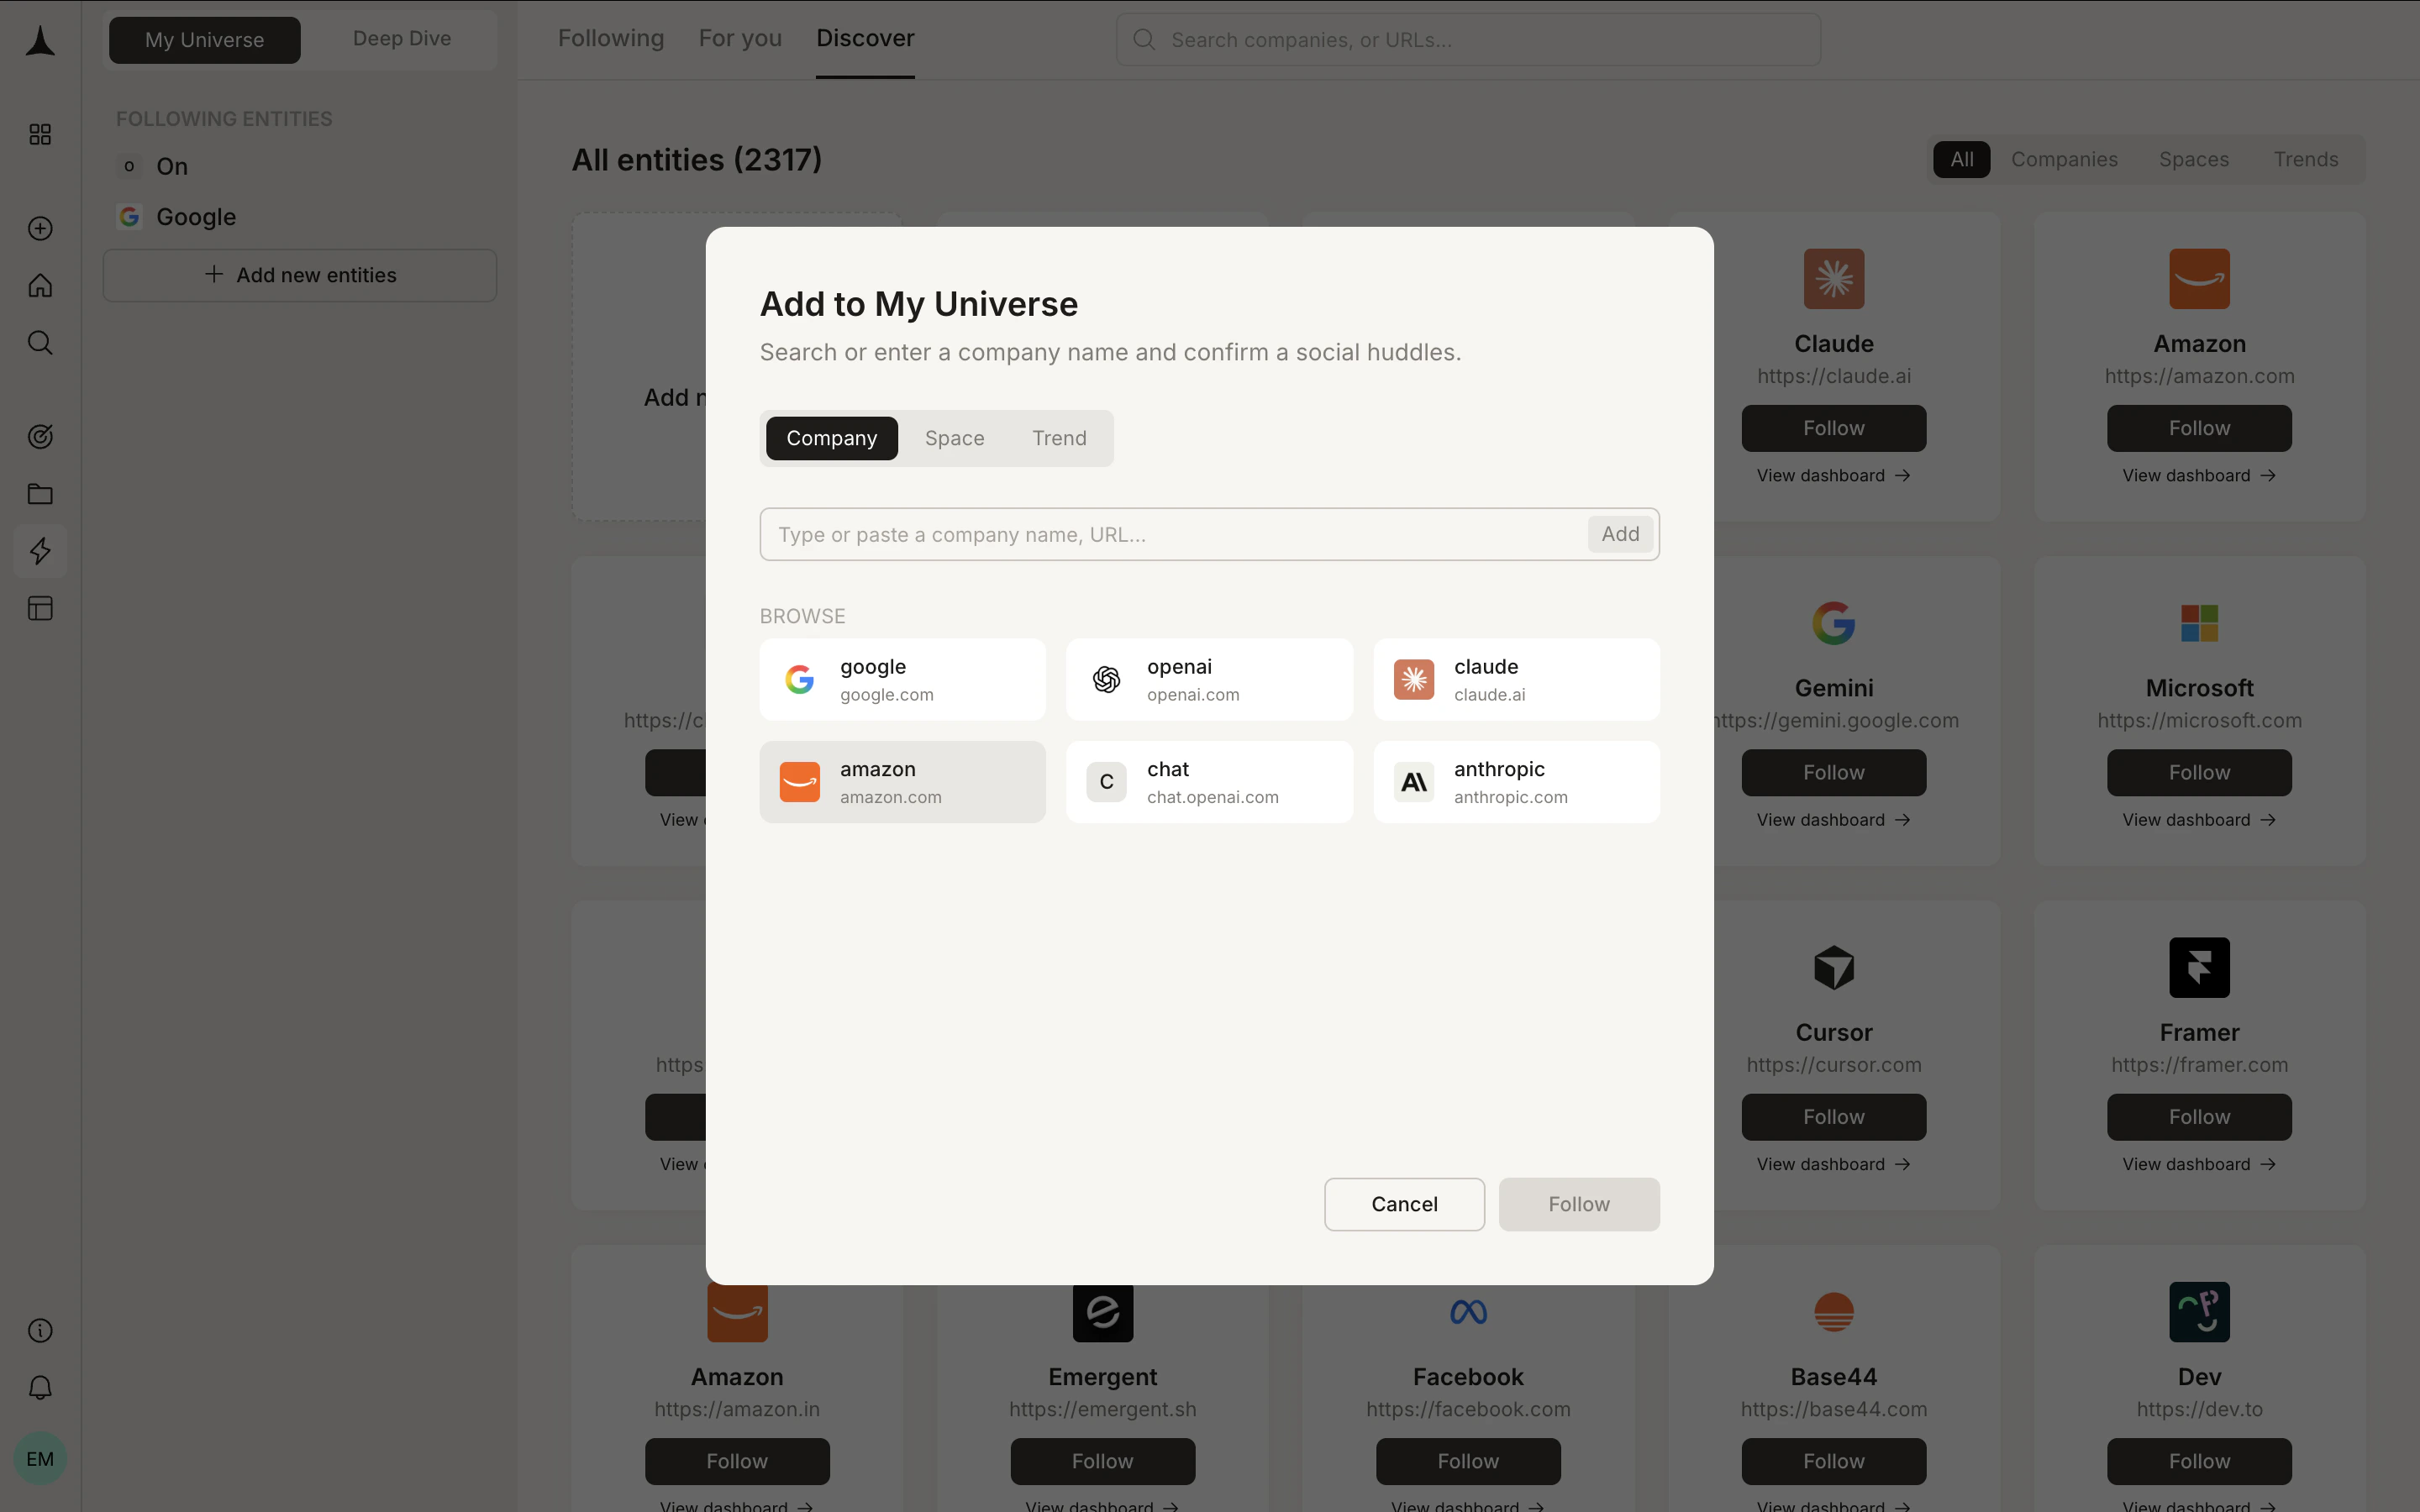
Task: Choose amazon from browse list
Action: (x=902, y=782)
